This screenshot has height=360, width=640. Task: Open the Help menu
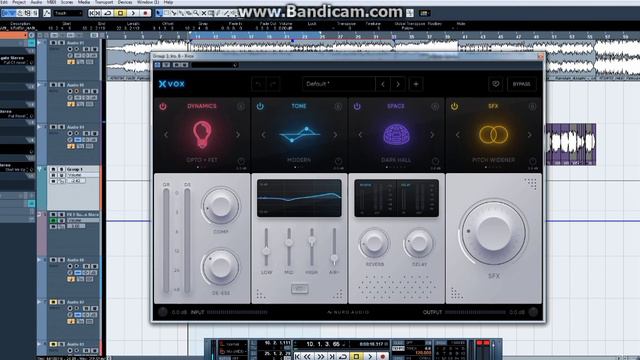click(x=169, y=2)
